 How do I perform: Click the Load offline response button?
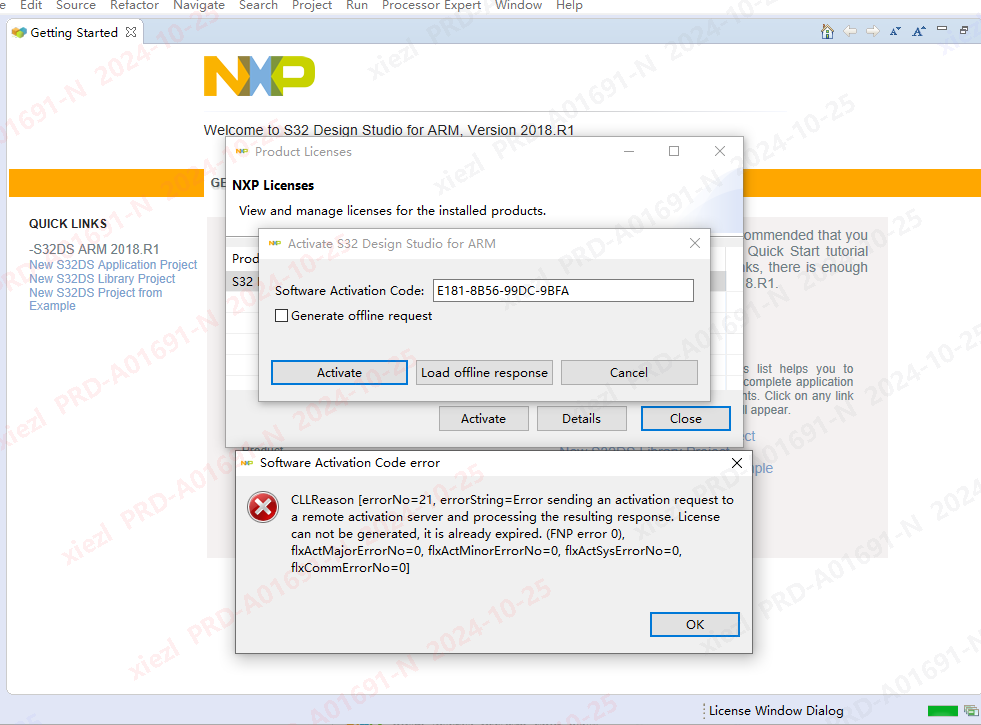click(x=484, y=372)
